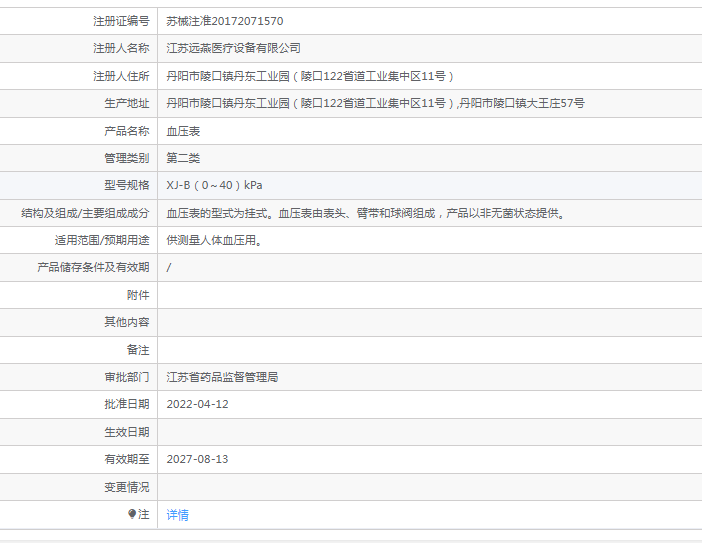Click the 生产地址 address value

click(x=375, y=103)
